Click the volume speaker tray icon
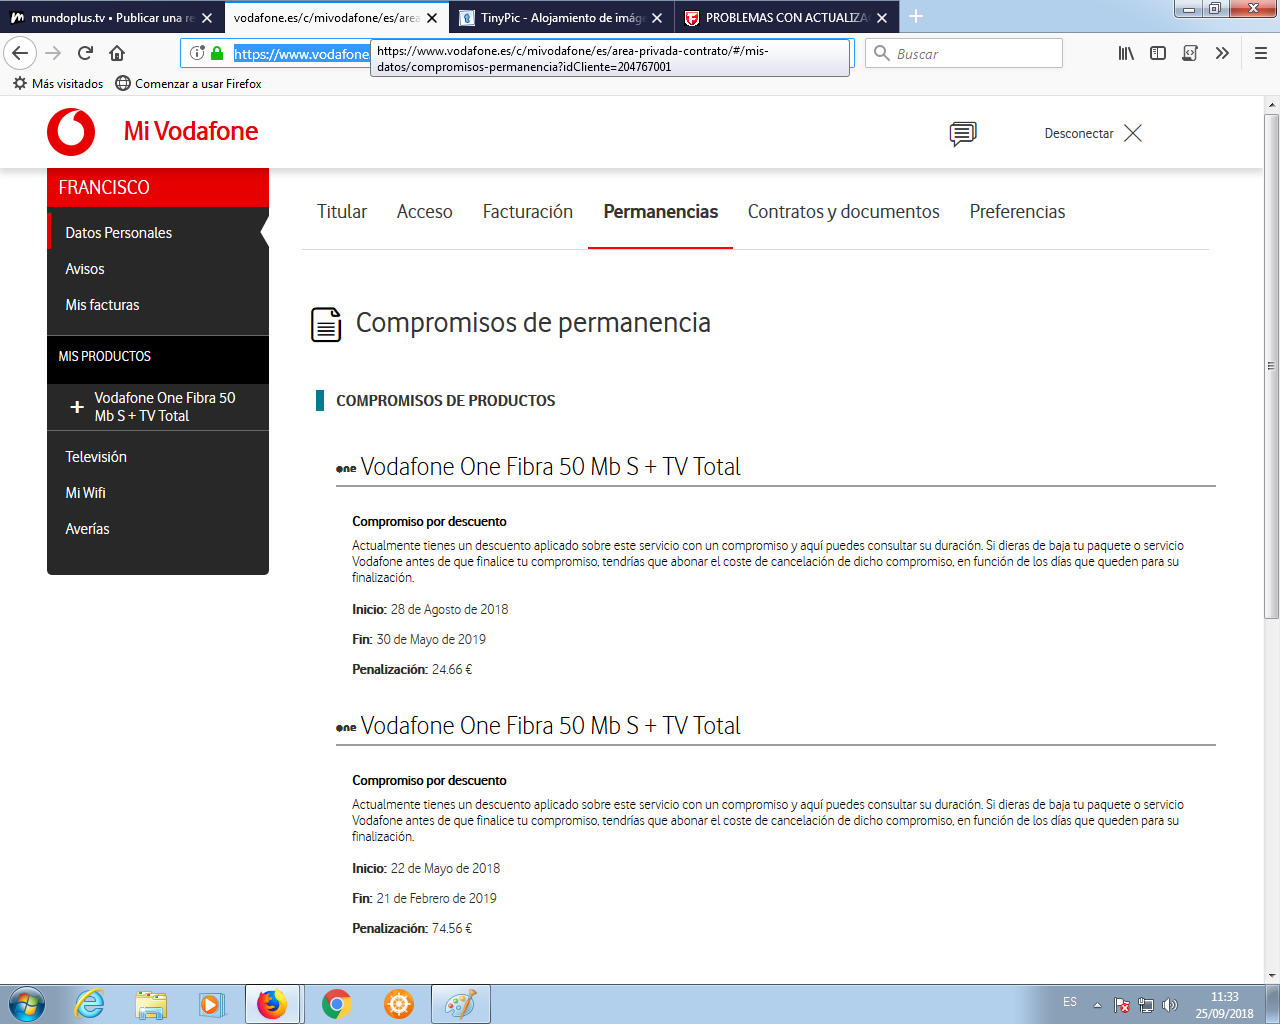Screen dimensions: 1280x1024 pyautogui.click(x=1170, y=1005)
